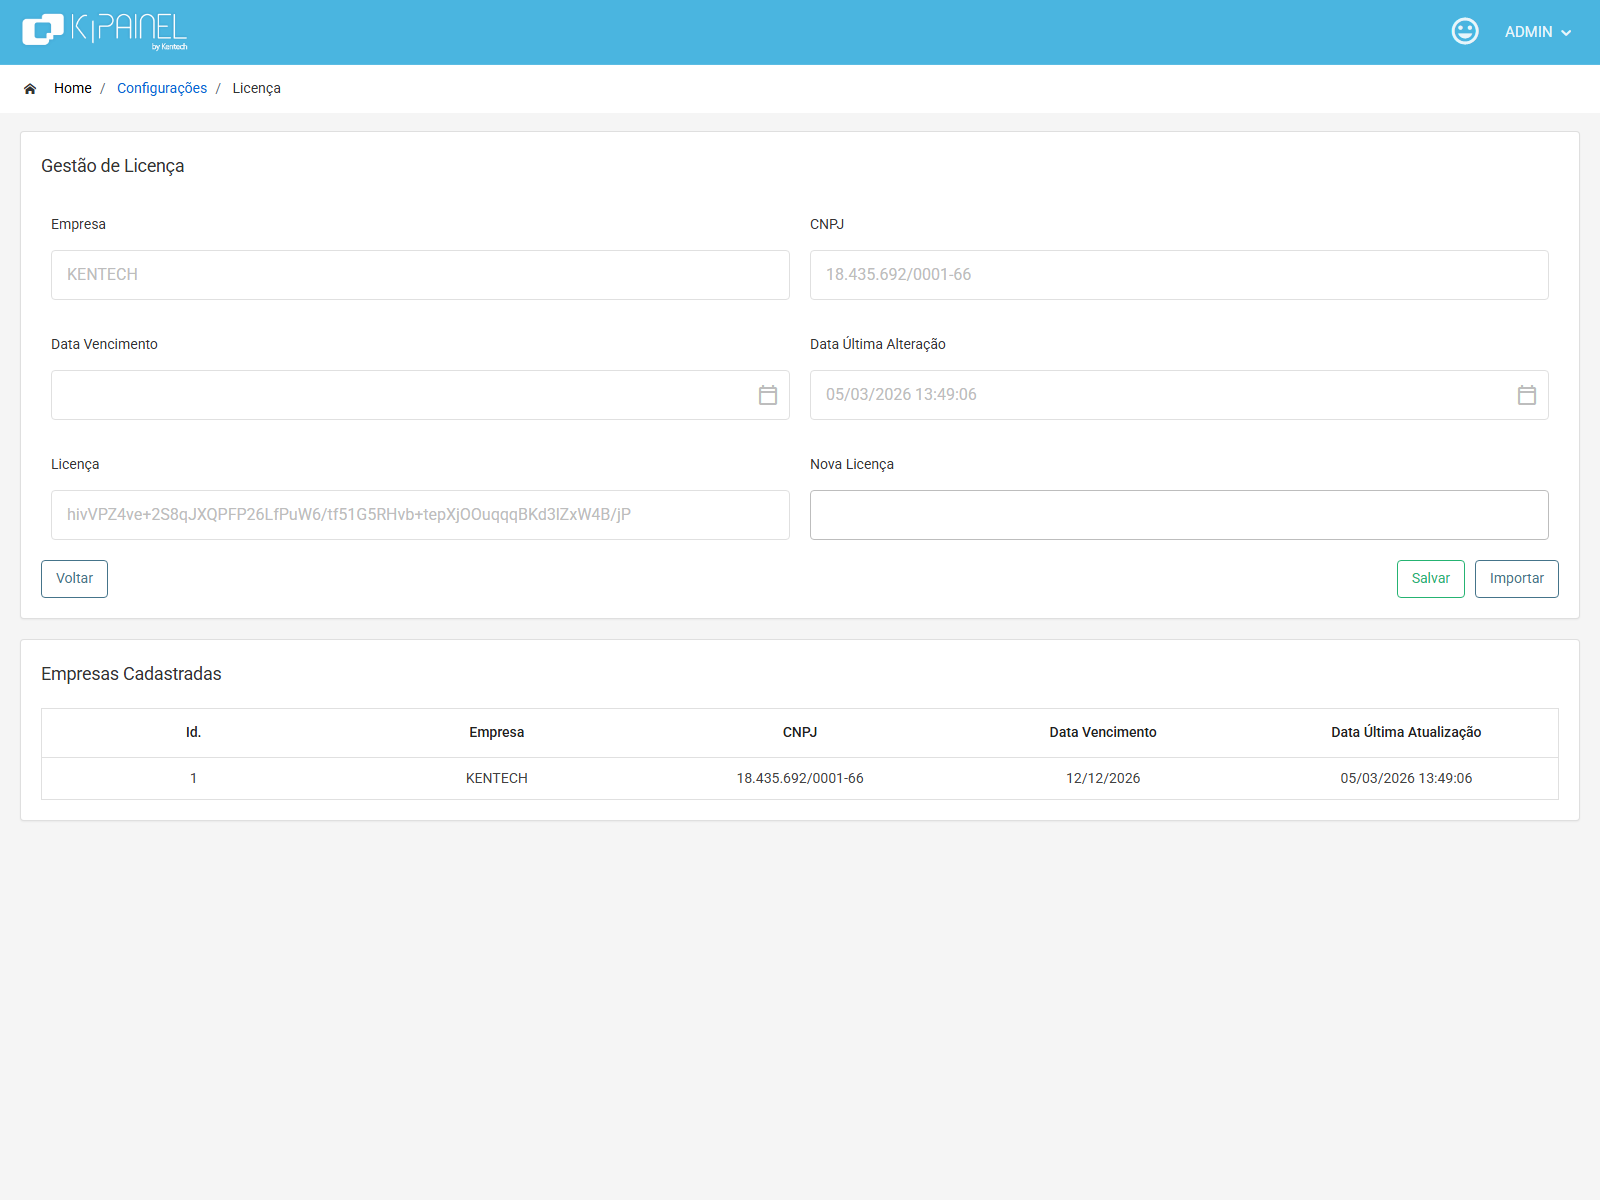Go to Home breadcrumb link
The width and height of the screenshot is (1600, 1200).
[73, 88]
